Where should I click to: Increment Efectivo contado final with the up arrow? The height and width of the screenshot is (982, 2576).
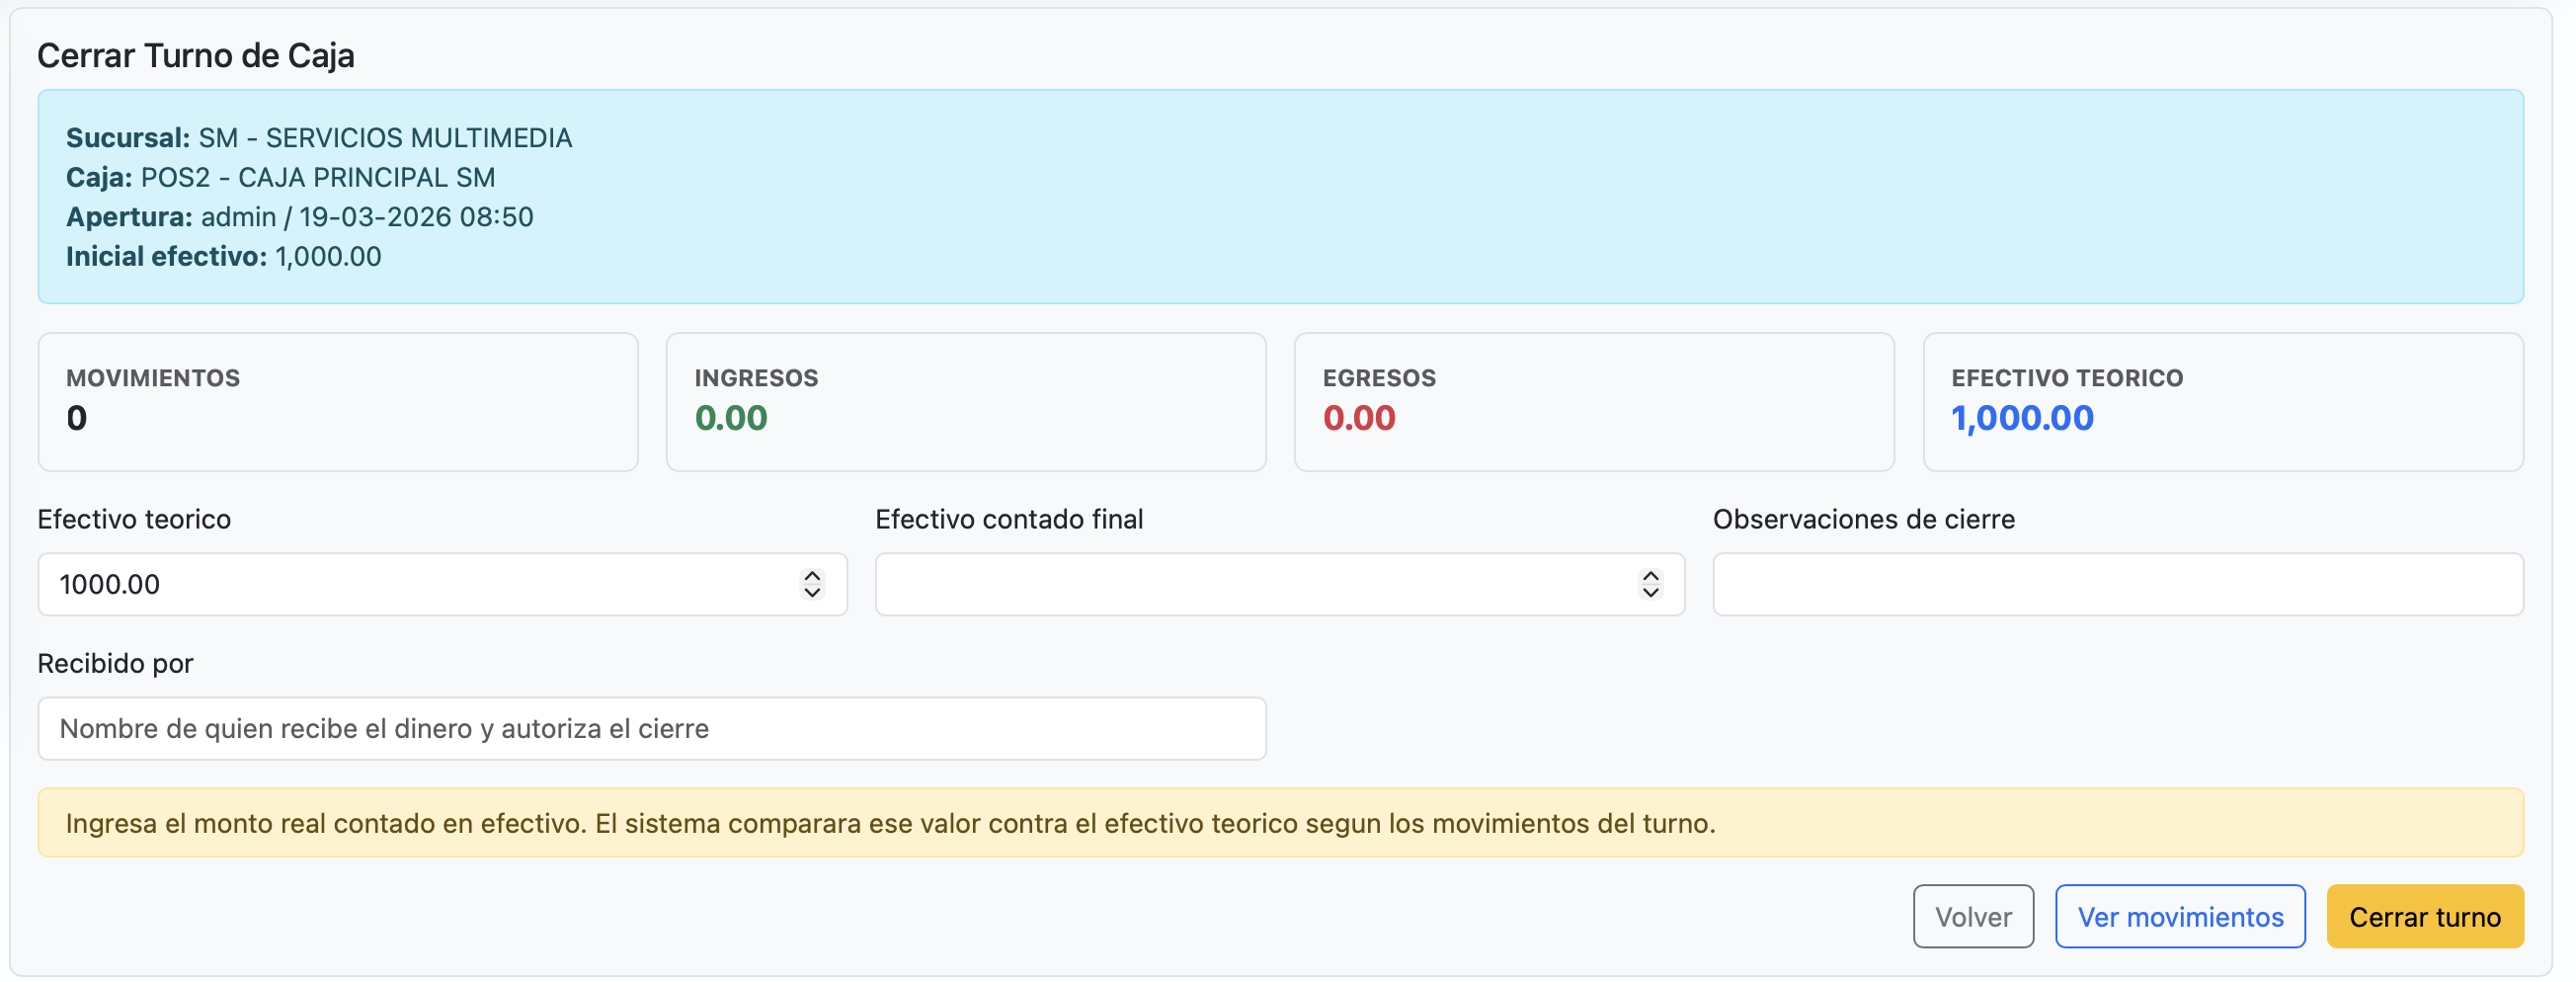click(1650, 575)
